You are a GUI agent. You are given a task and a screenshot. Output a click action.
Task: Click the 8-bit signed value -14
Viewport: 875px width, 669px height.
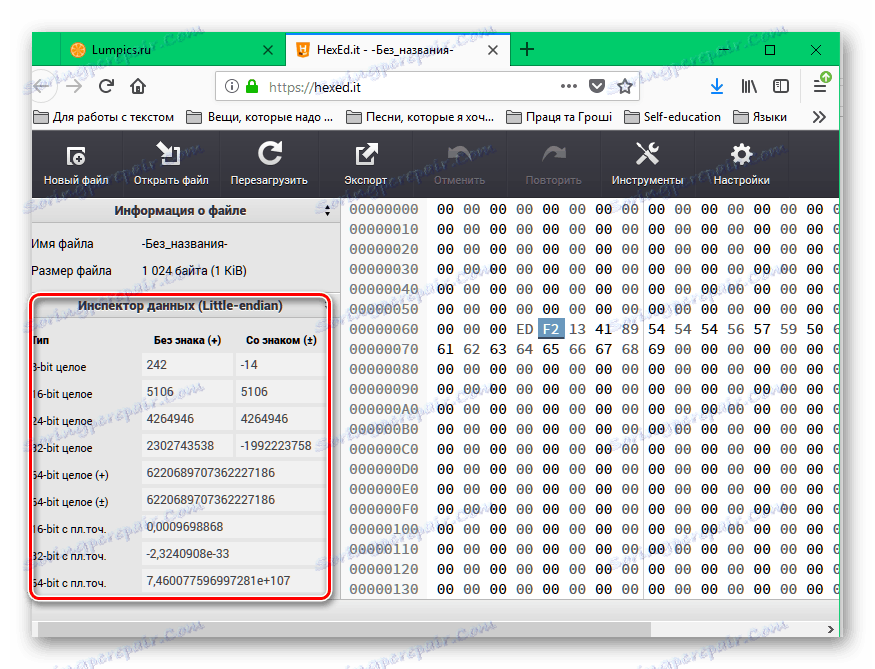280,365
